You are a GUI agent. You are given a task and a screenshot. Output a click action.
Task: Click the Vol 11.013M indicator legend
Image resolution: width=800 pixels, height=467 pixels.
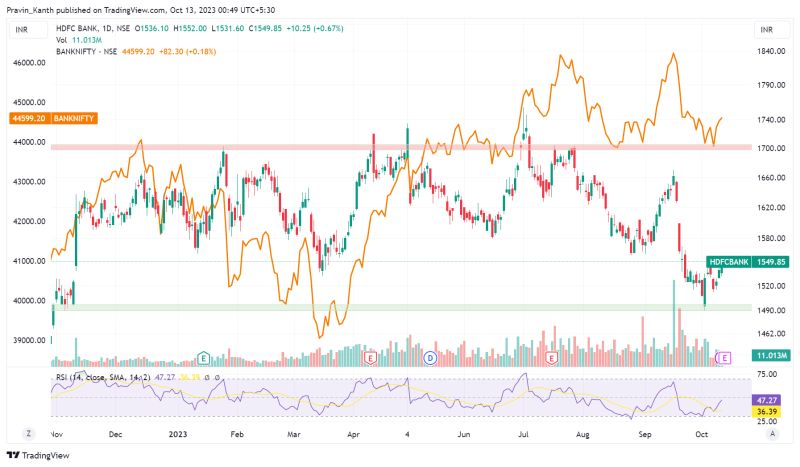(79, 40)
